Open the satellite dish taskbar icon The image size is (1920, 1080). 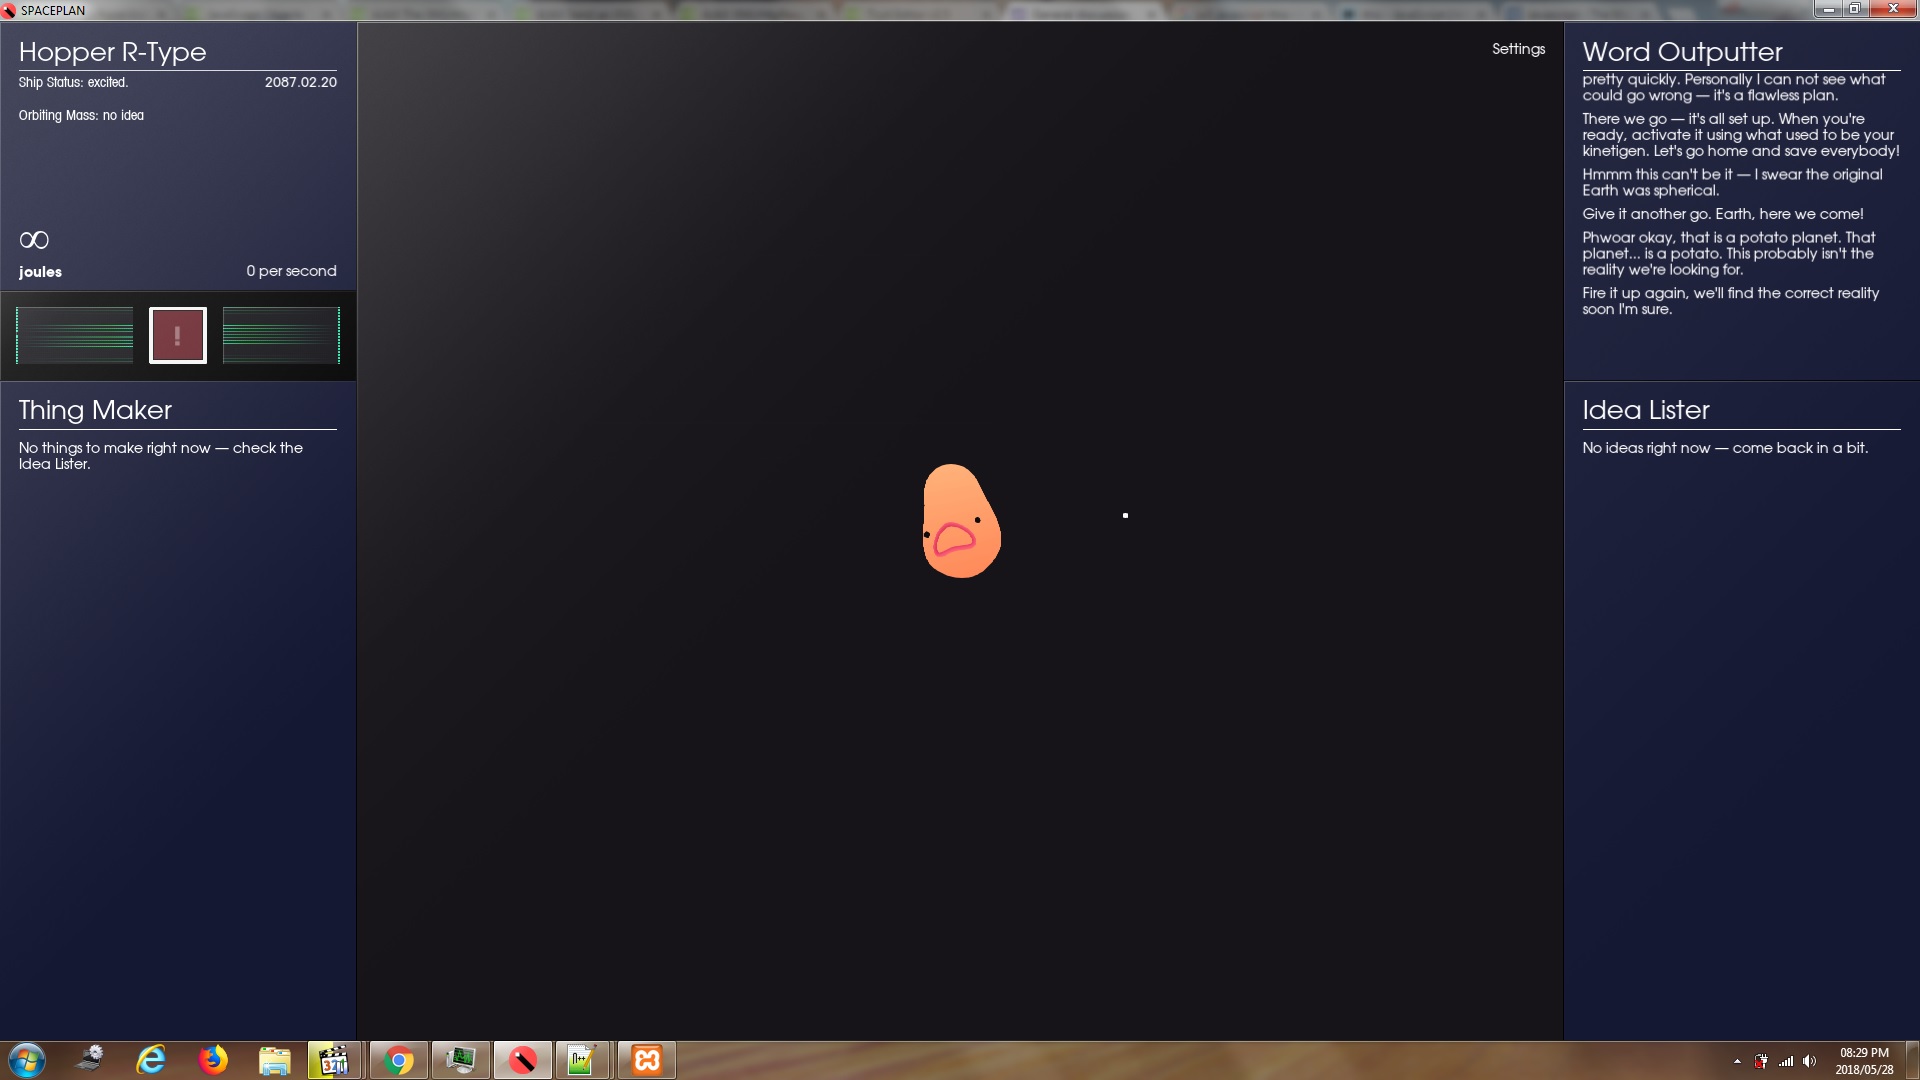point(90,1058)
